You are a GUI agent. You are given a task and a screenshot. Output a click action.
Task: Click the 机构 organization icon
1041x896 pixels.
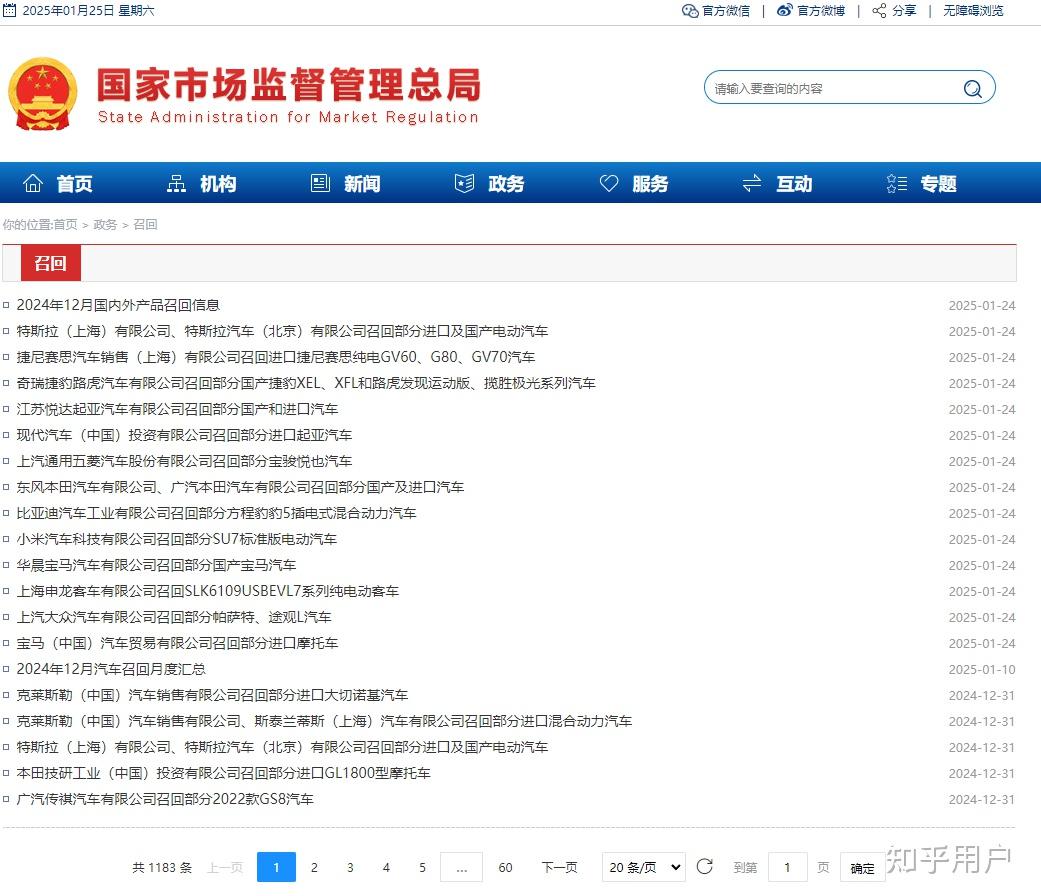click(175, 183)
